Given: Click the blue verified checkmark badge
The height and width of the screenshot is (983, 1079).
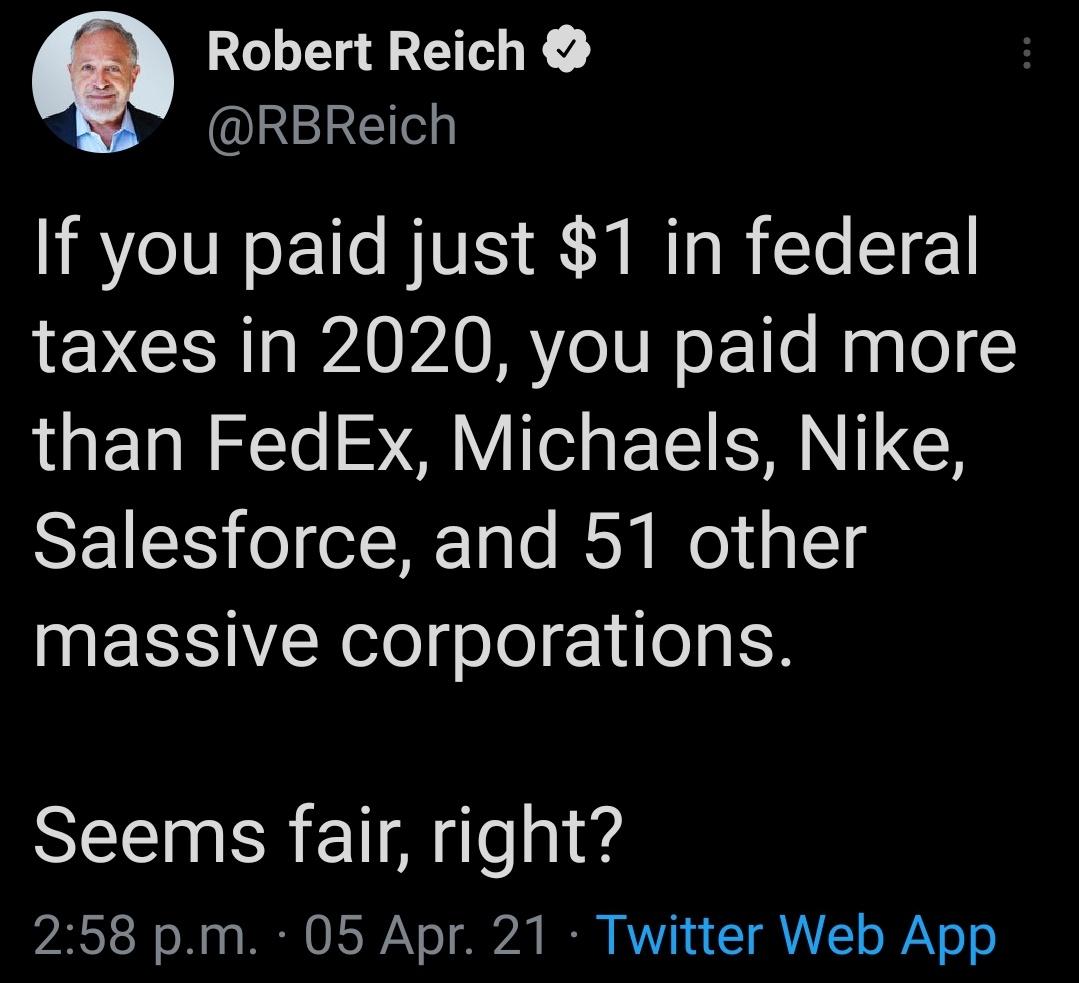Looking at the screenshot, I should (x=566, y=53).
